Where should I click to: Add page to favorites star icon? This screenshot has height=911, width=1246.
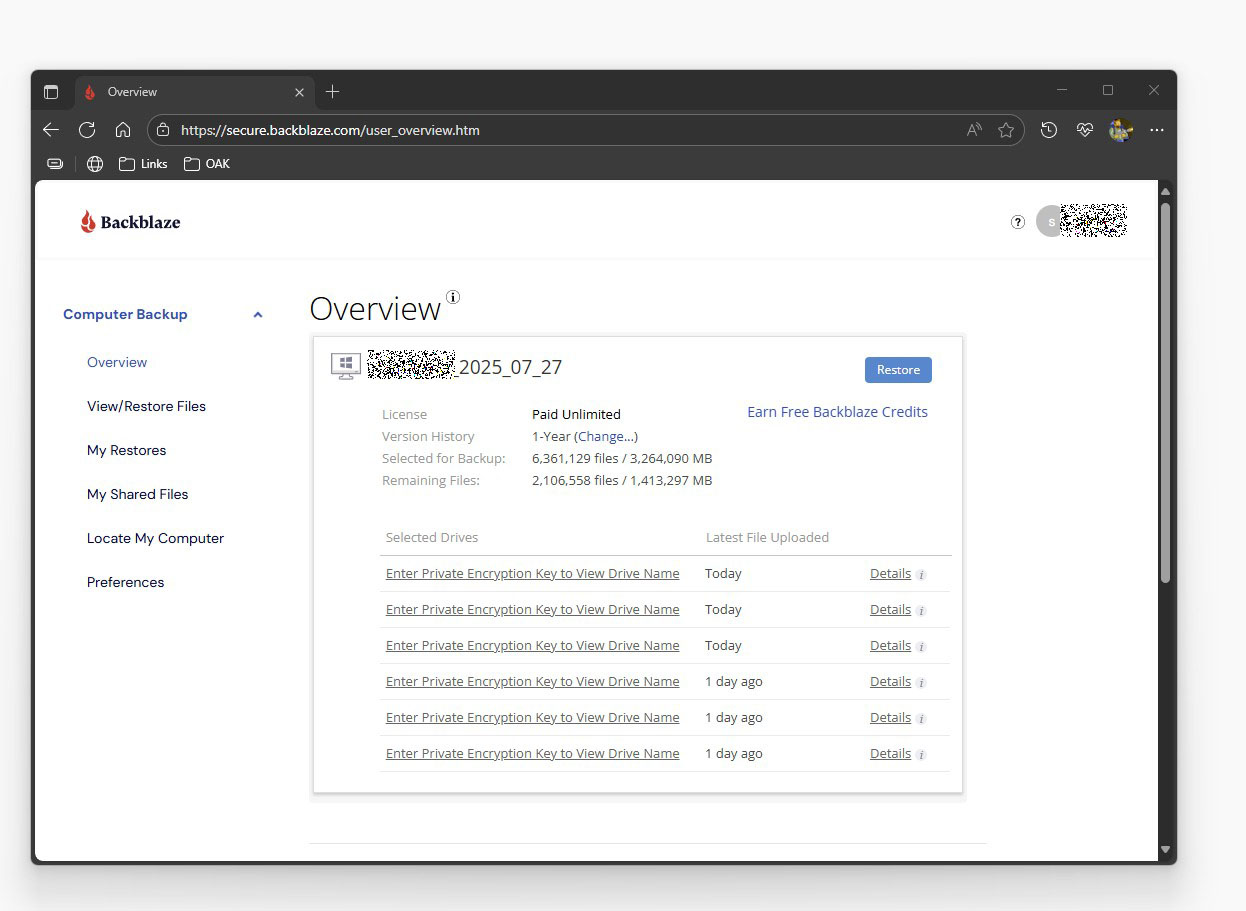coord(1006,130)
